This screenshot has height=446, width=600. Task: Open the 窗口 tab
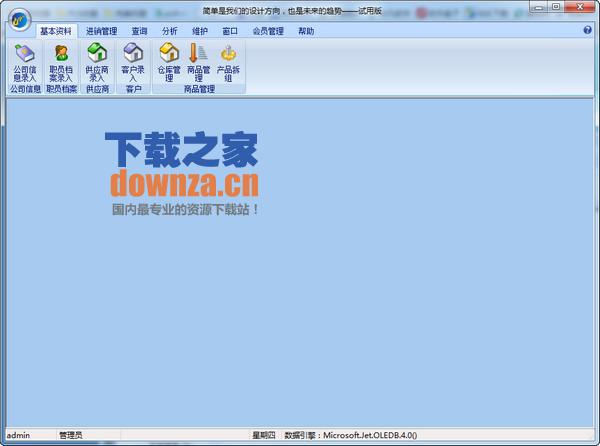(x=230, y=31)
